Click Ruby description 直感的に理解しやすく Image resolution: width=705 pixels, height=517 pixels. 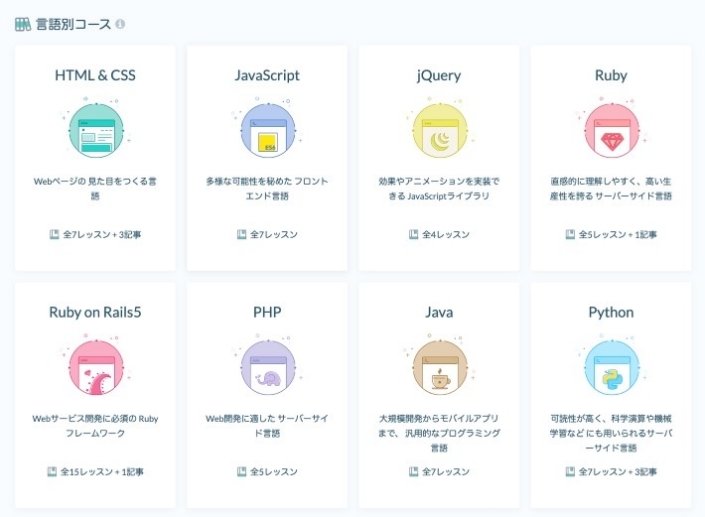click(x=611, y=188)
